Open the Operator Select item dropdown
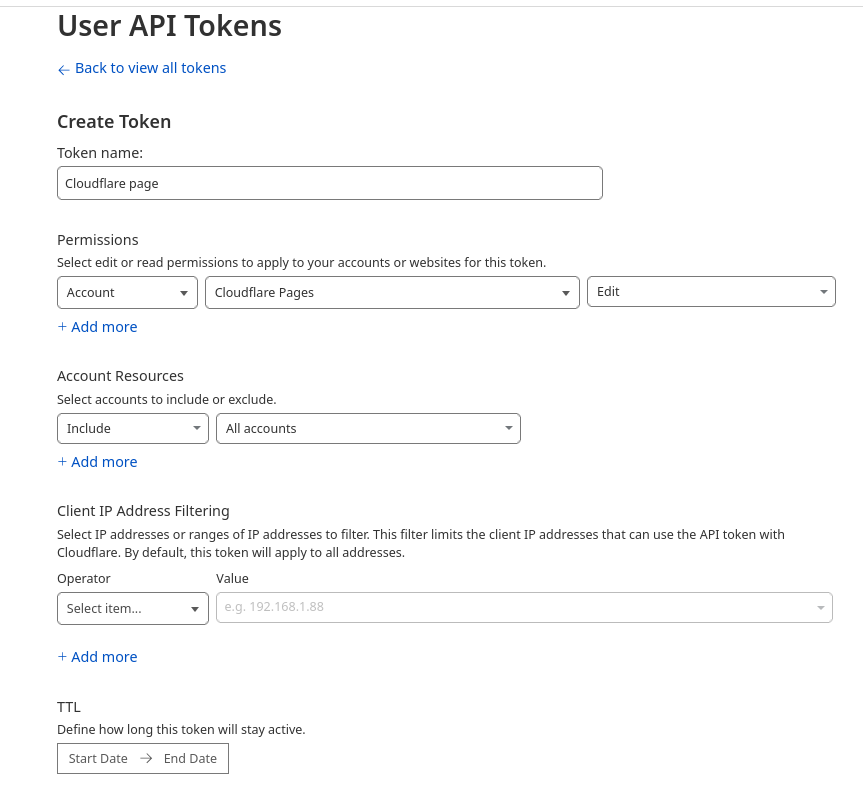This screenshot has width=863, height=800. coord(133,609)
